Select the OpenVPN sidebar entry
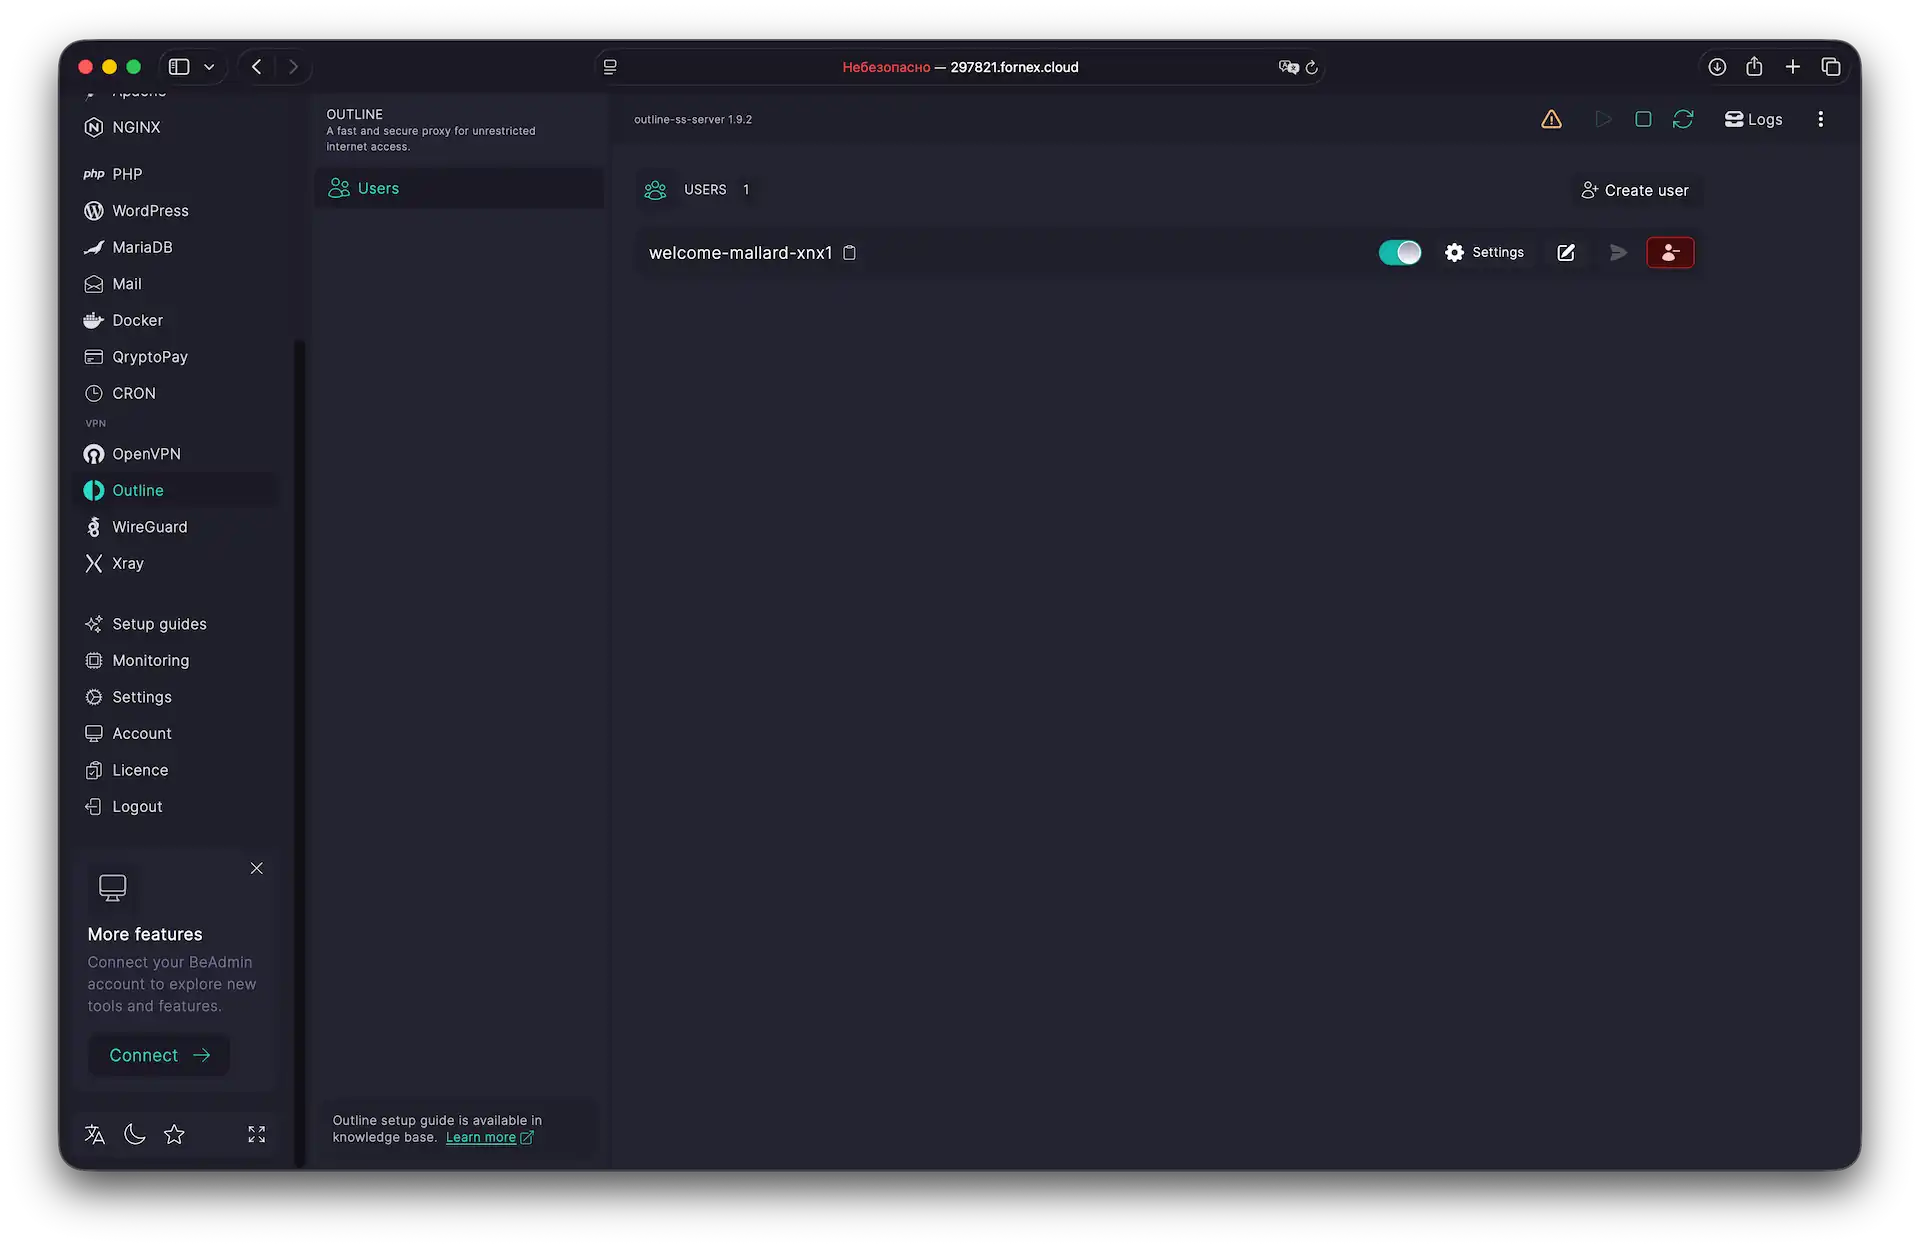 tap(146, 454)
